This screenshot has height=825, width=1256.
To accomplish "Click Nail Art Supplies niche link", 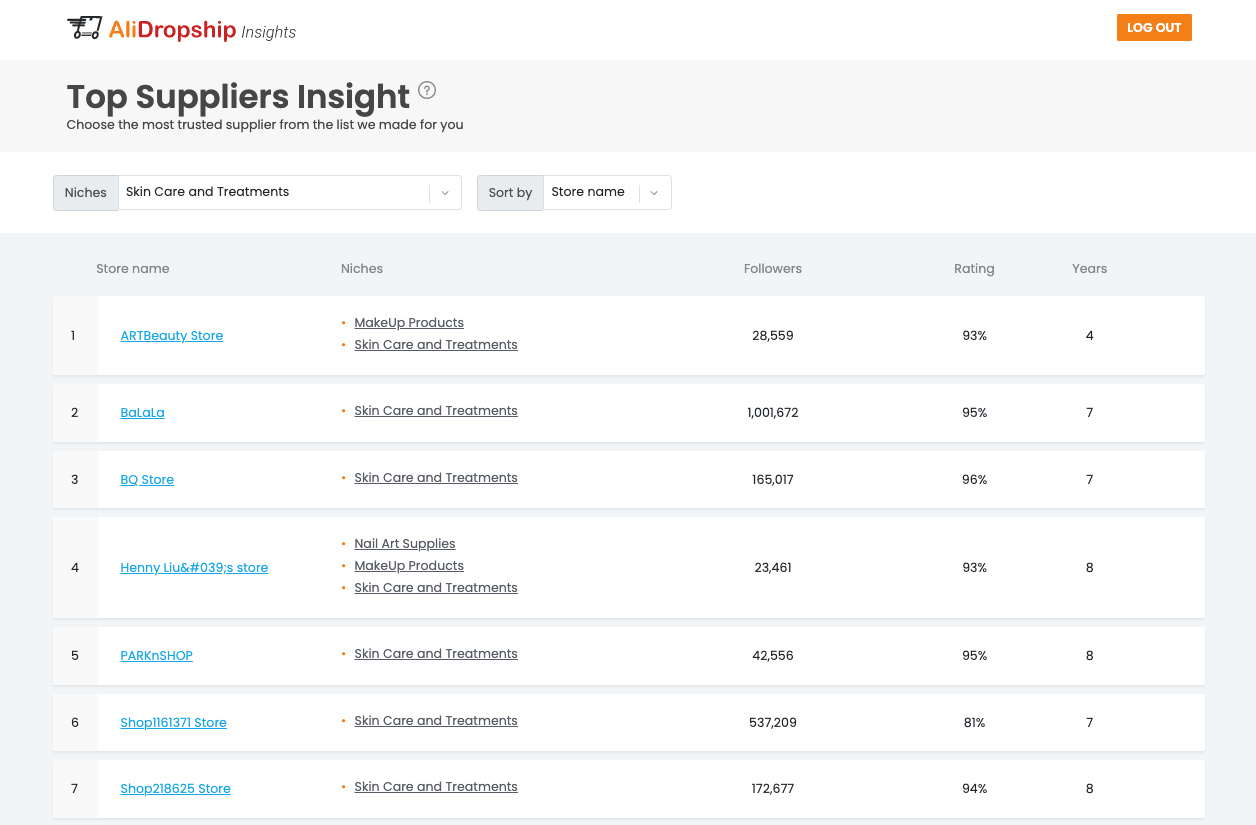I will click(x=405, y=544).
